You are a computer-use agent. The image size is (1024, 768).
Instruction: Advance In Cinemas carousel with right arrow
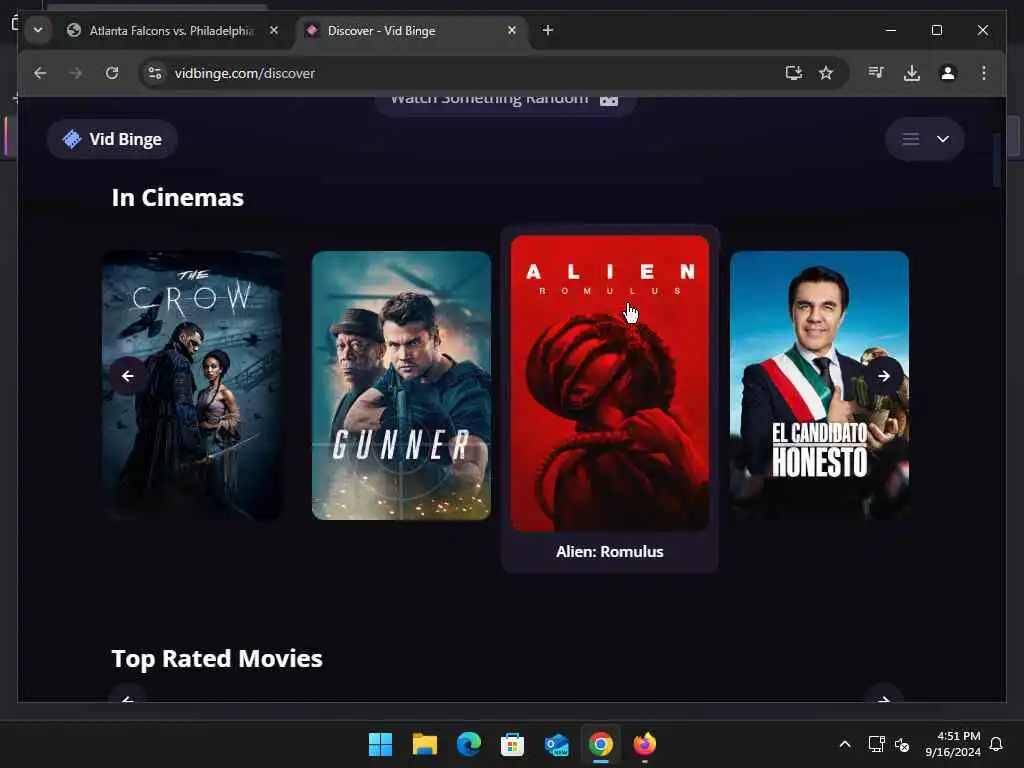pyautogui.click(x=884, y=376)
